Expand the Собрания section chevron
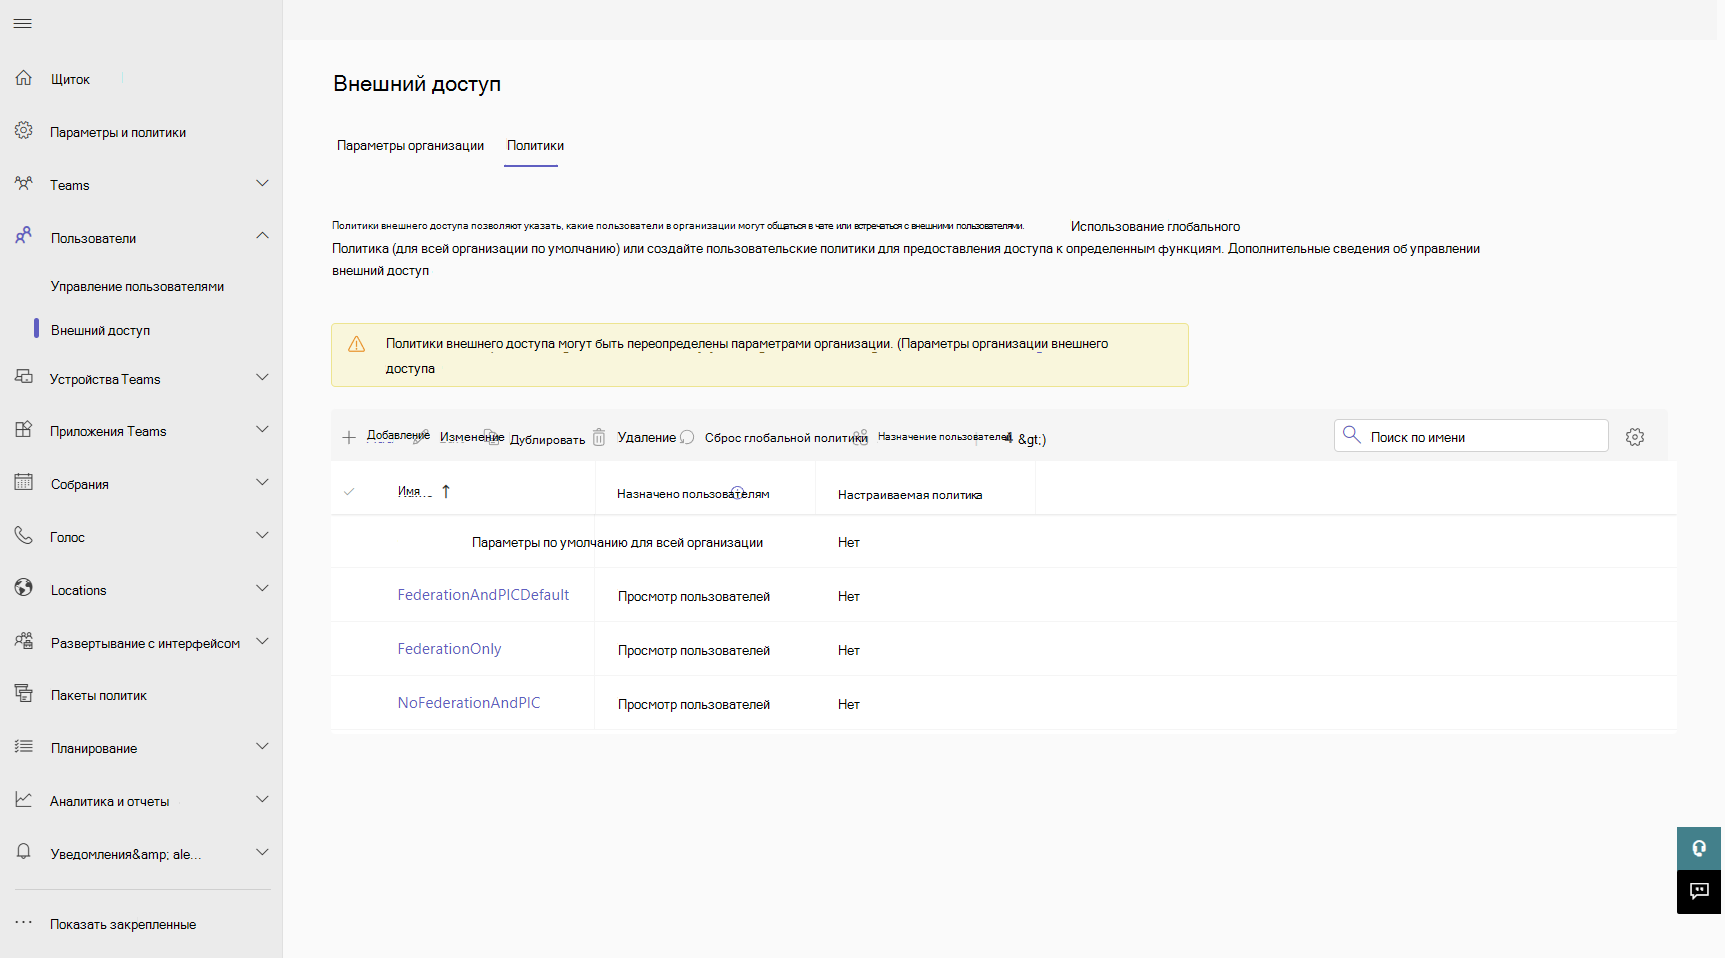The image size is (1725, 958). tap(262, 483)
